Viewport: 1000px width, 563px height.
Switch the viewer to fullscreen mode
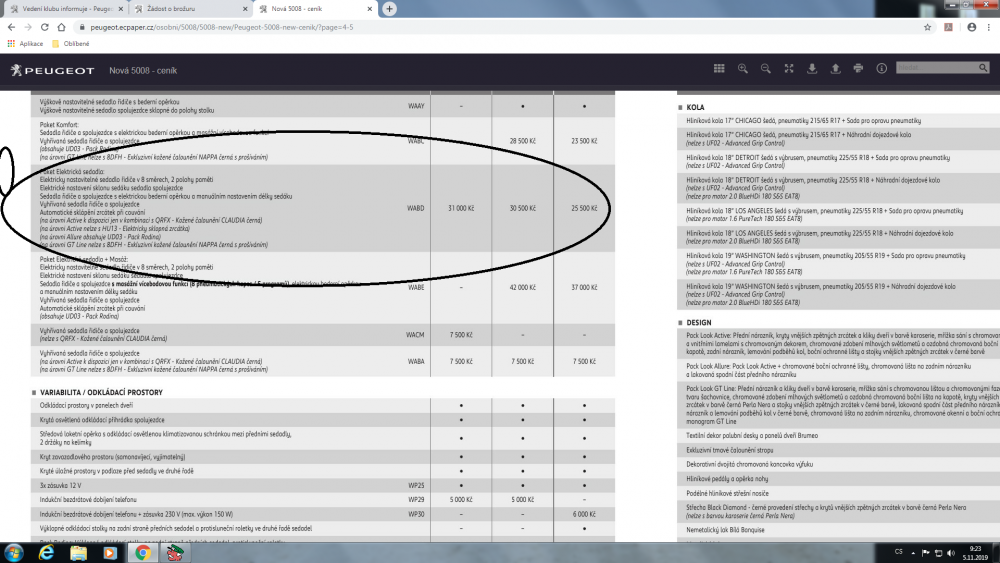[789, 68]
